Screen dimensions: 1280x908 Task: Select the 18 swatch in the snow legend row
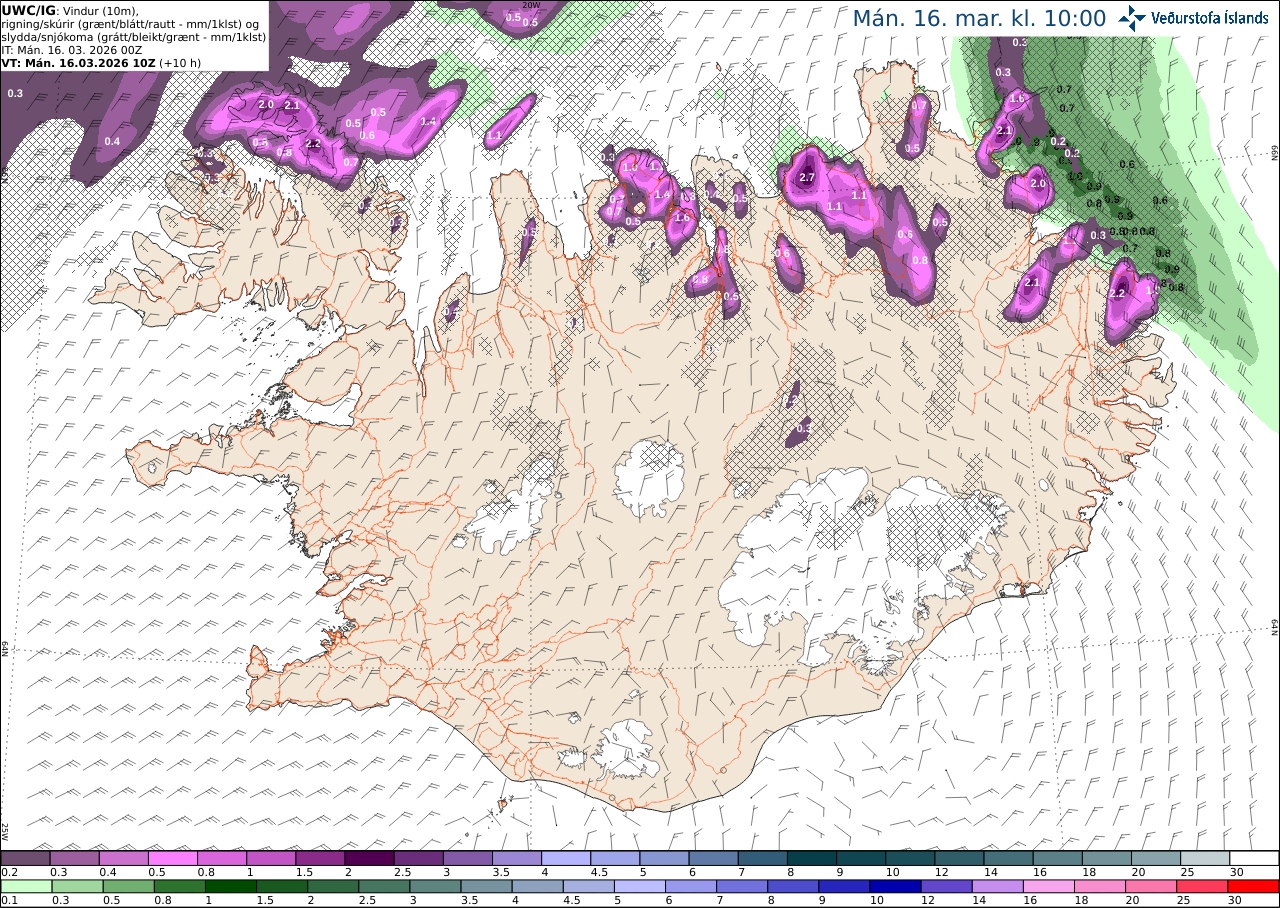(1106, 858)
